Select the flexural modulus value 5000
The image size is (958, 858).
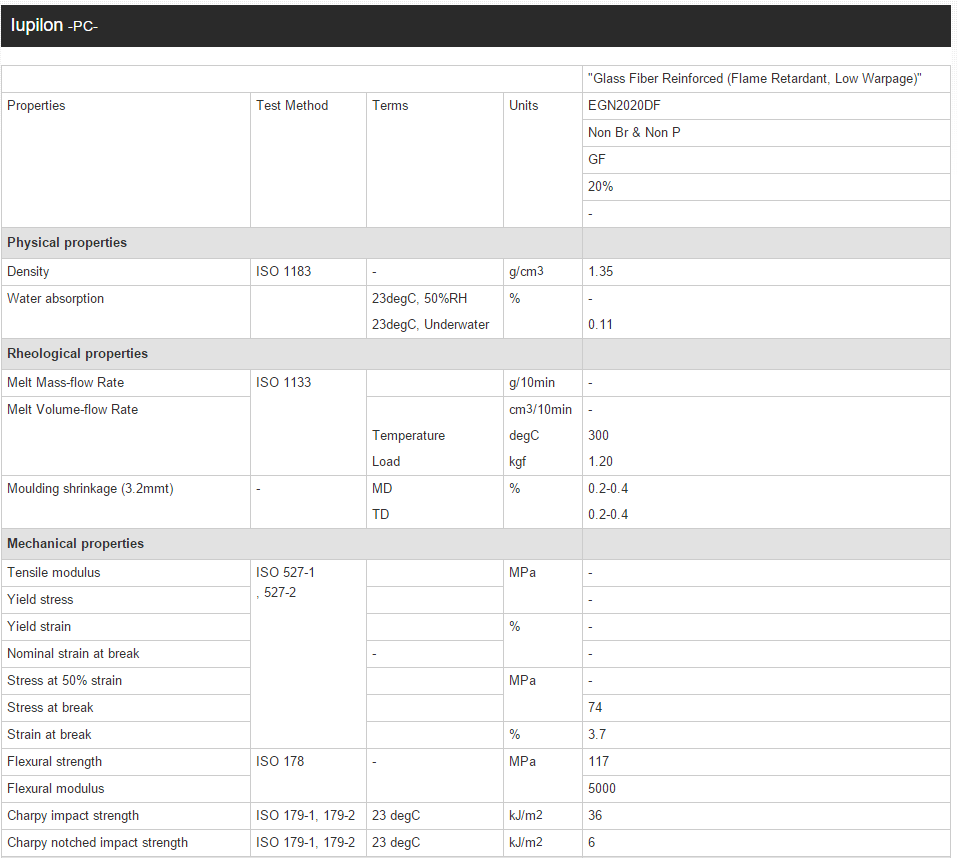602,788
